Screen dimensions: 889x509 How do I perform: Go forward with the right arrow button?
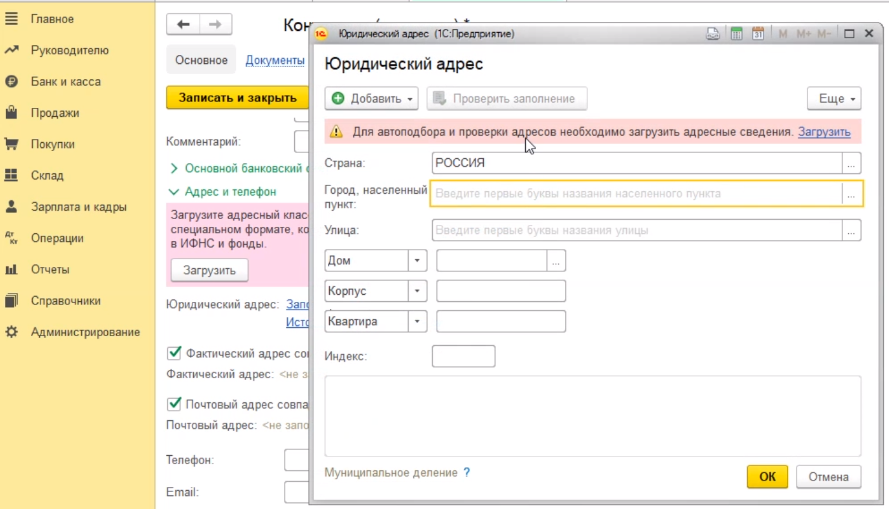215,24
